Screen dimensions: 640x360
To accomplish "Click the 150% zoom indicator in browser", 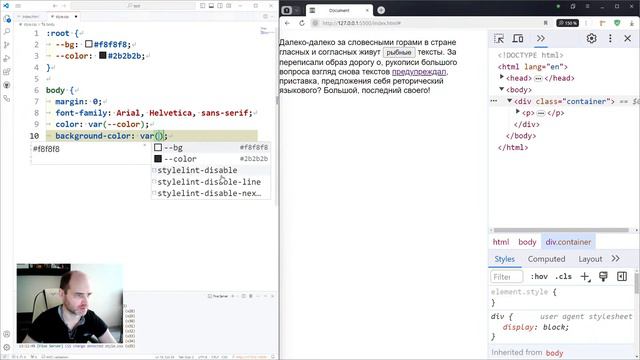I will [x=568, y=23].
